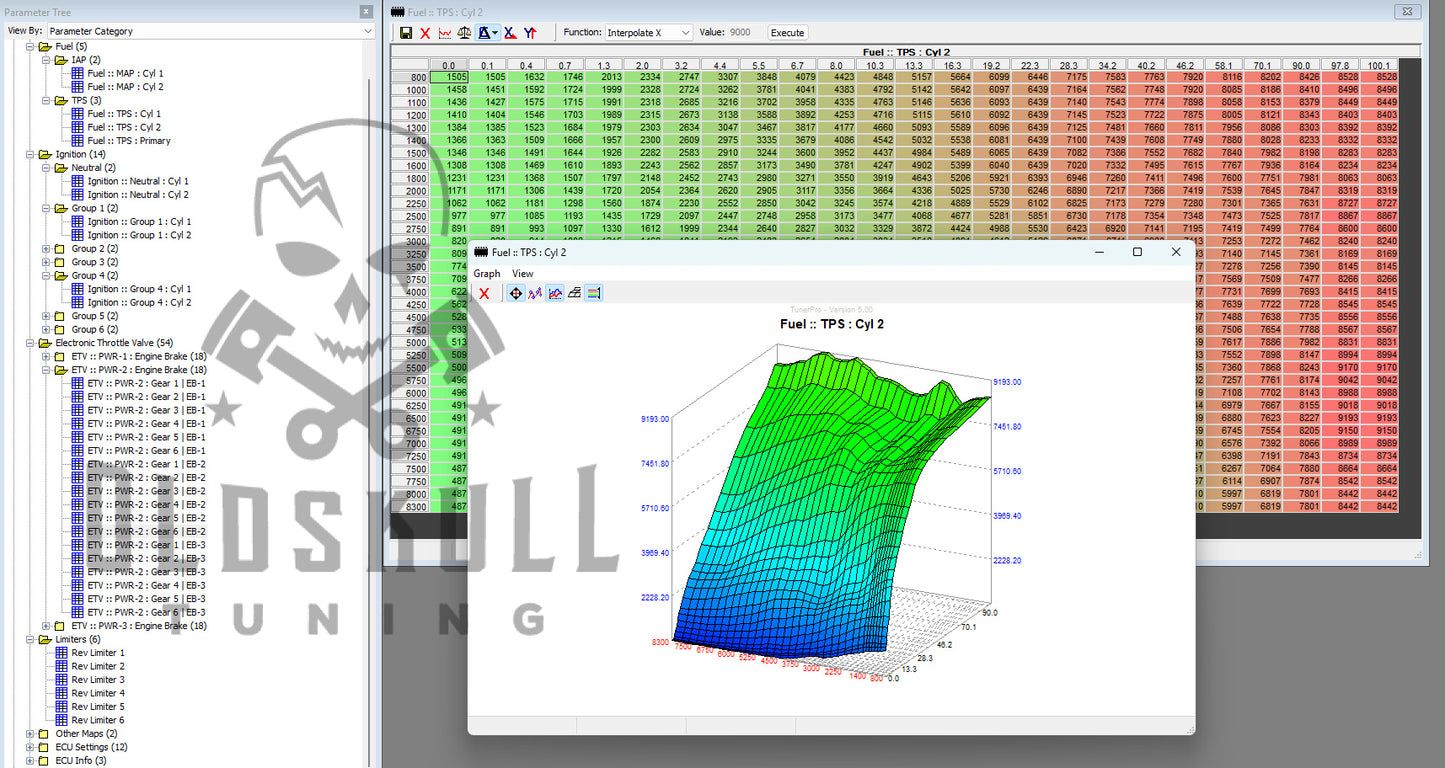
Task: Open the View menu in graph window
Action: [522, 273]
